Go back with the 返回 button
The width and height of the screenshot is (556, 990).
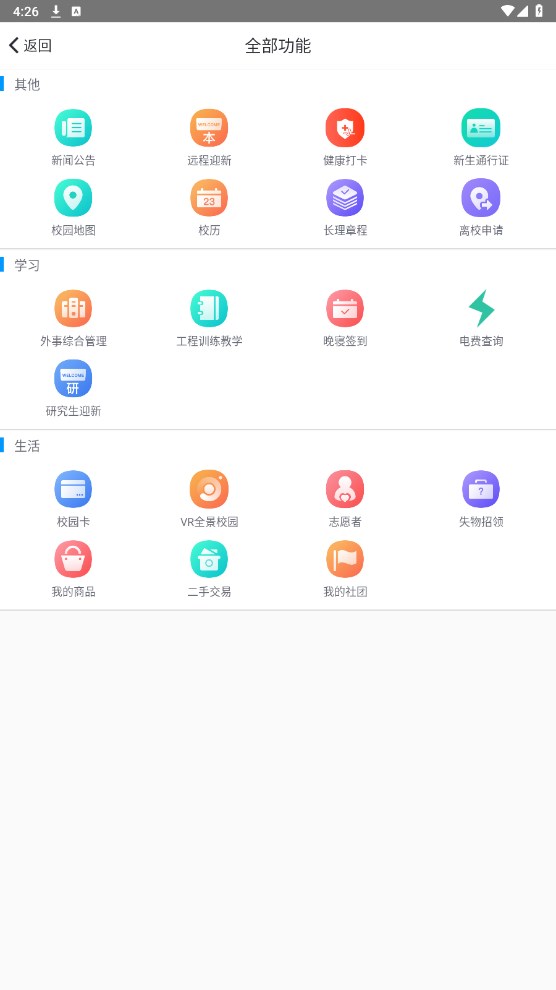tap(30, 45)
